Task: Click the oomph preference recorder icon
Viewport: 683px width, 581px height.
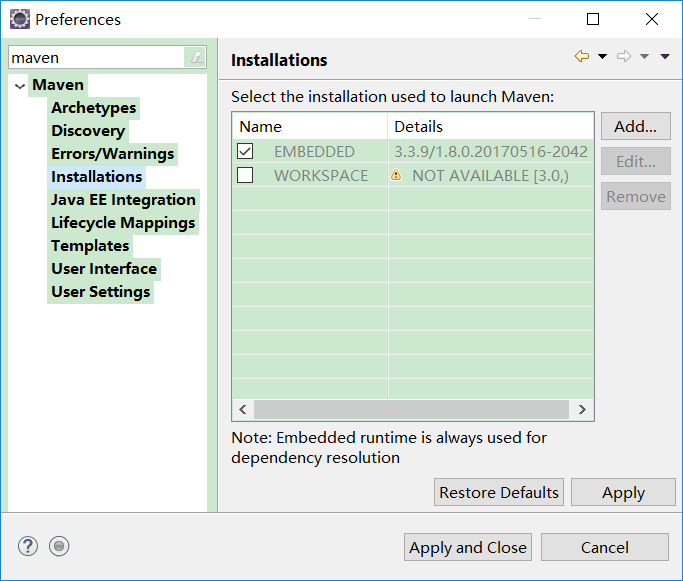Action: pyautogui.click(x=59, y=546)
